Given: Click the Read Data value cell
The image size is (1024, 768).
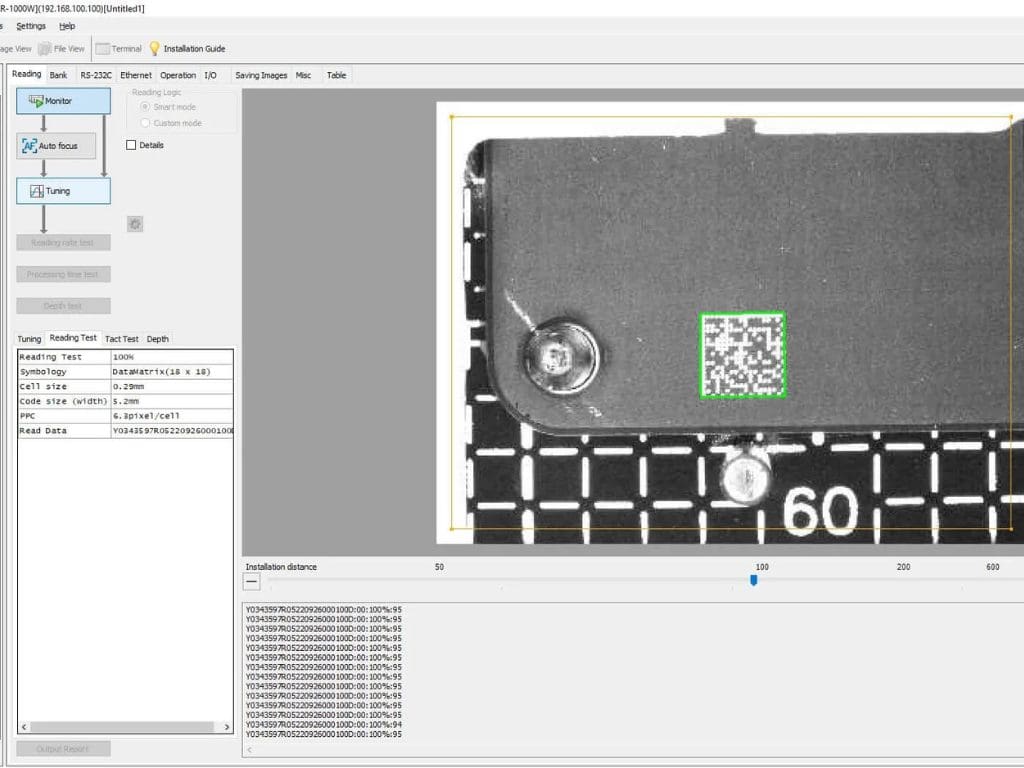Looking at the screenshot, I should pyautogui.click(x=172, y=431).
